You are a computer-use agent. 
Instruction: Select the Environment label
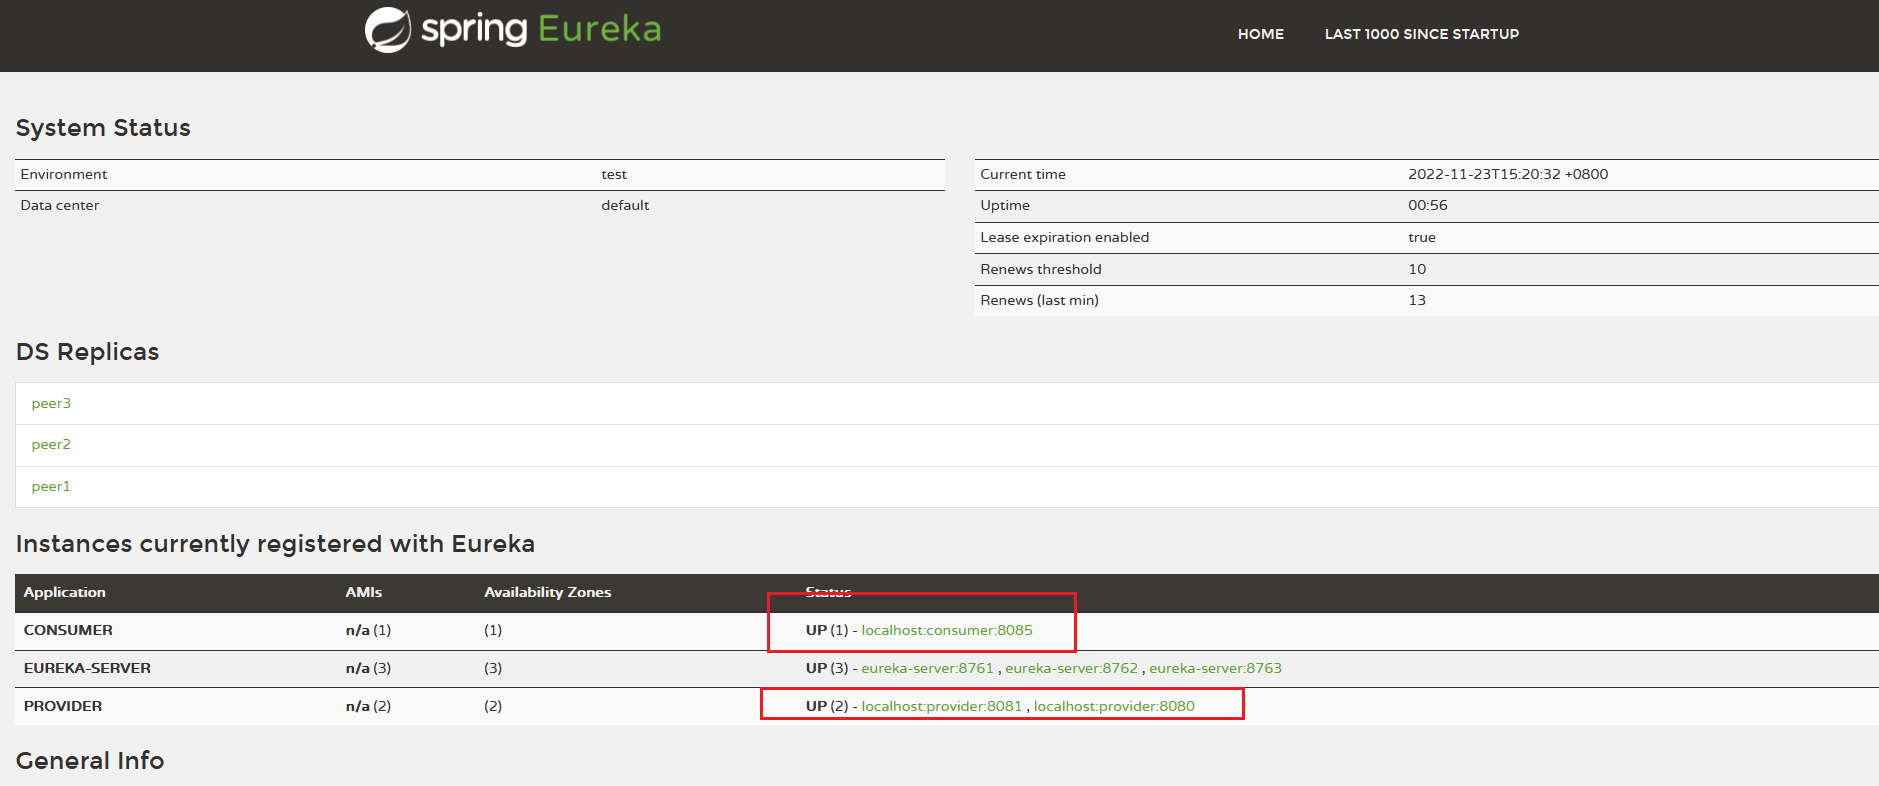pyautogui.click(x=63, y=174)
